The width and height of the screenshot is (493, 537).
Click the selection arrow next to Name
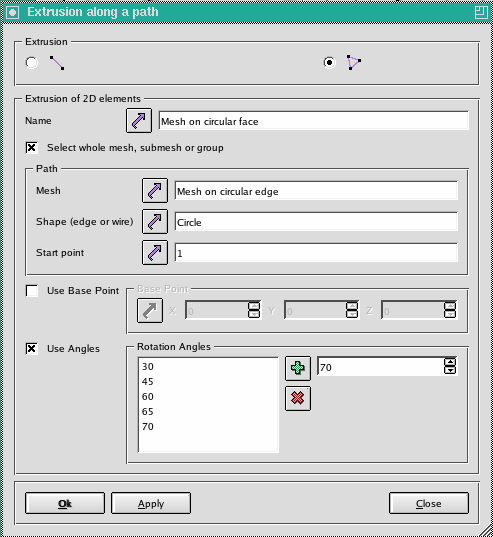(x=139, y=121)
